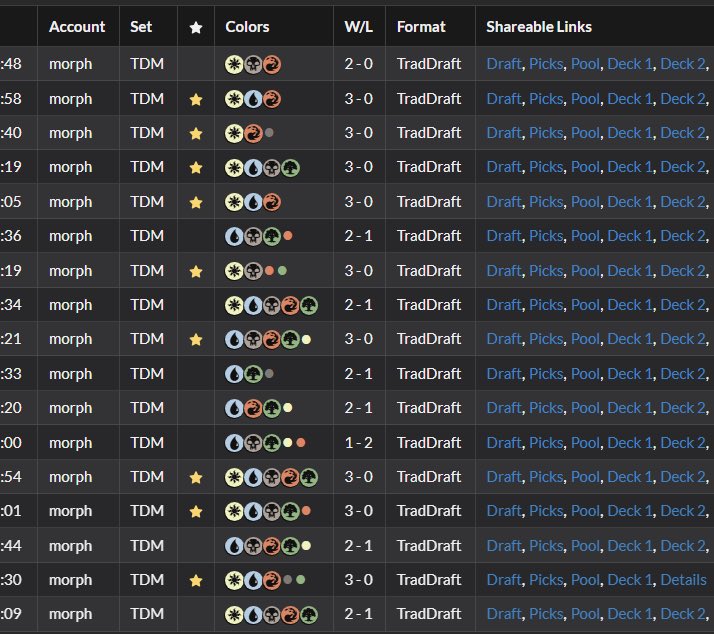Open the Picks link in the :21 row
Screen dimensions: 714x634
pos(546,339)
